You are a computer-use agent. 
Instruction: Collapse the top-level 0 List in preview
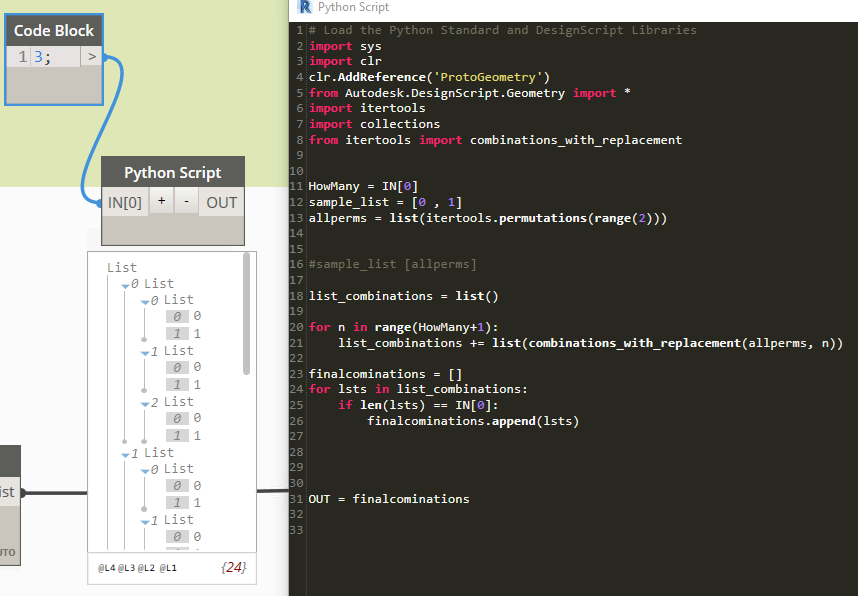point(125,285)
